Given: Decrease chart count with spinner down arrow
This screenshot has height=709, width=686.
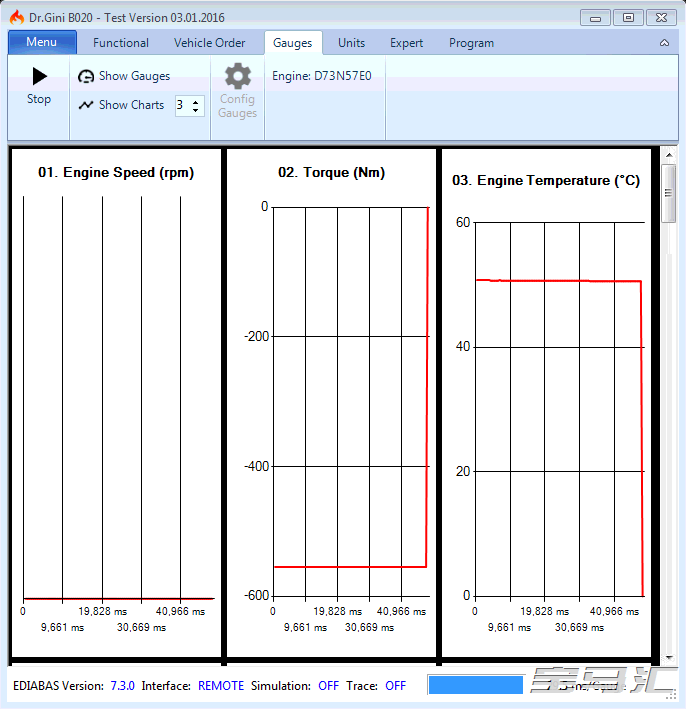Looking at the screenshot, I should coord(195,110).
